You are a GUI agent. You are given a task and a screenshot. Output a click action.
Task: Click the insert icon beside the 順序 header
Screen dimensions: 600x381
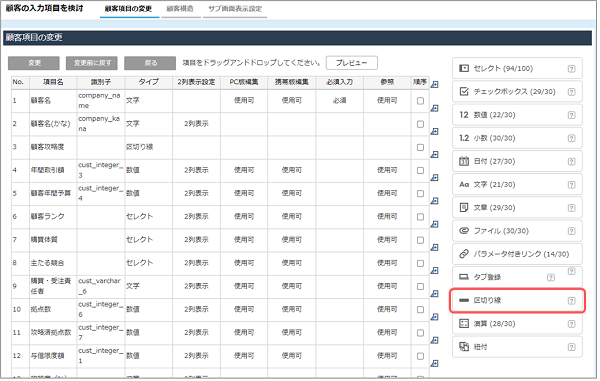click(434, 85)
